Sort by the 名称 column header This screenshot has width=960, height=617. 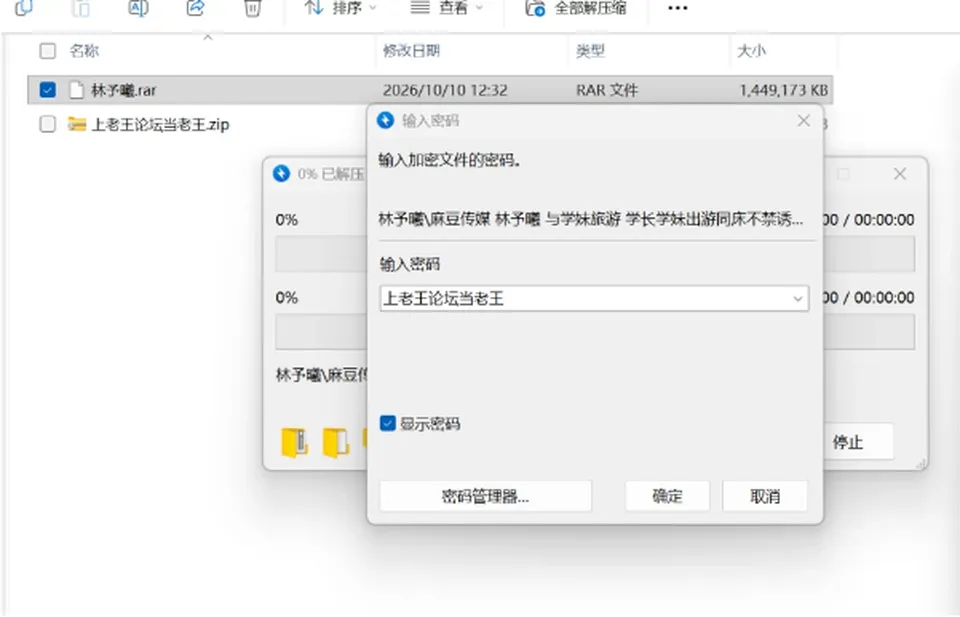[84, 51]
